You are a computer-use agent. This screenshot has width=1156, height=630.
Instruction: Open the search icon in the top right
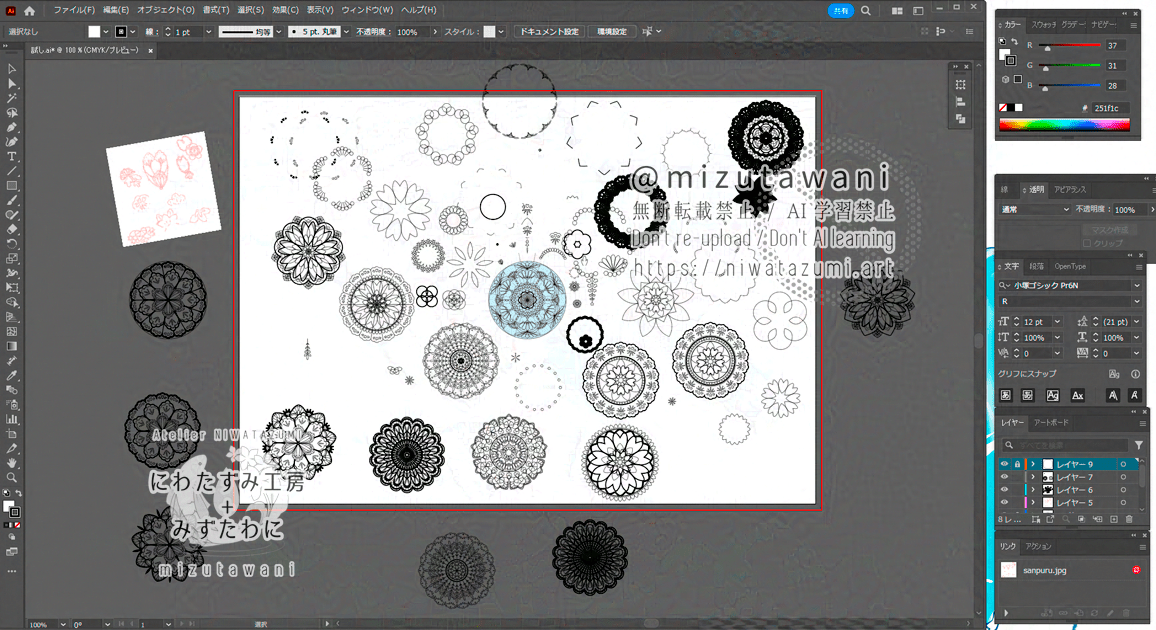point(865,10)
